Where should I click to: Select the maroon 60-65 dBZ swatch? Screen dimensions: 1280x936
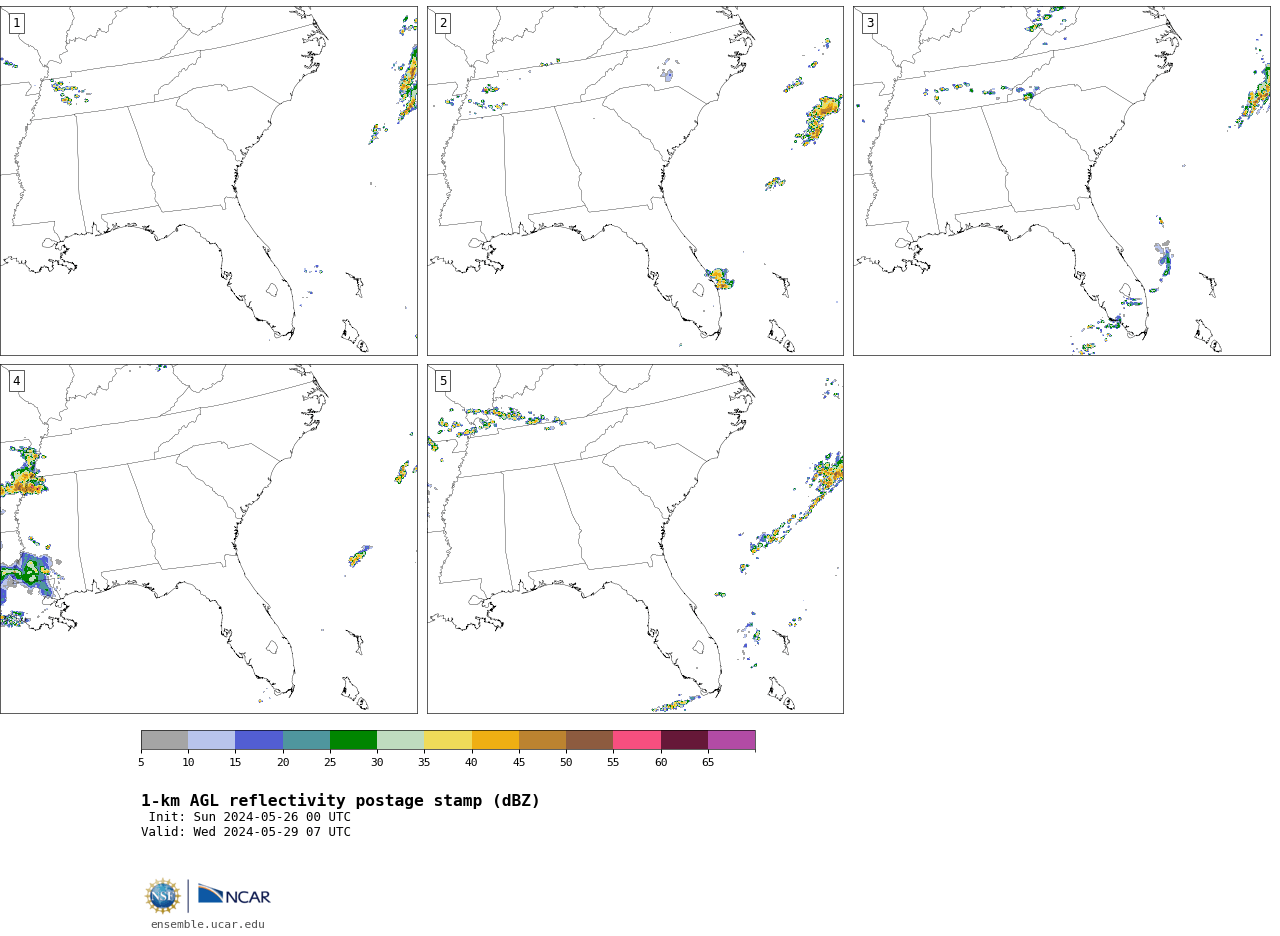pyautogui.click(x=684, y=740)
